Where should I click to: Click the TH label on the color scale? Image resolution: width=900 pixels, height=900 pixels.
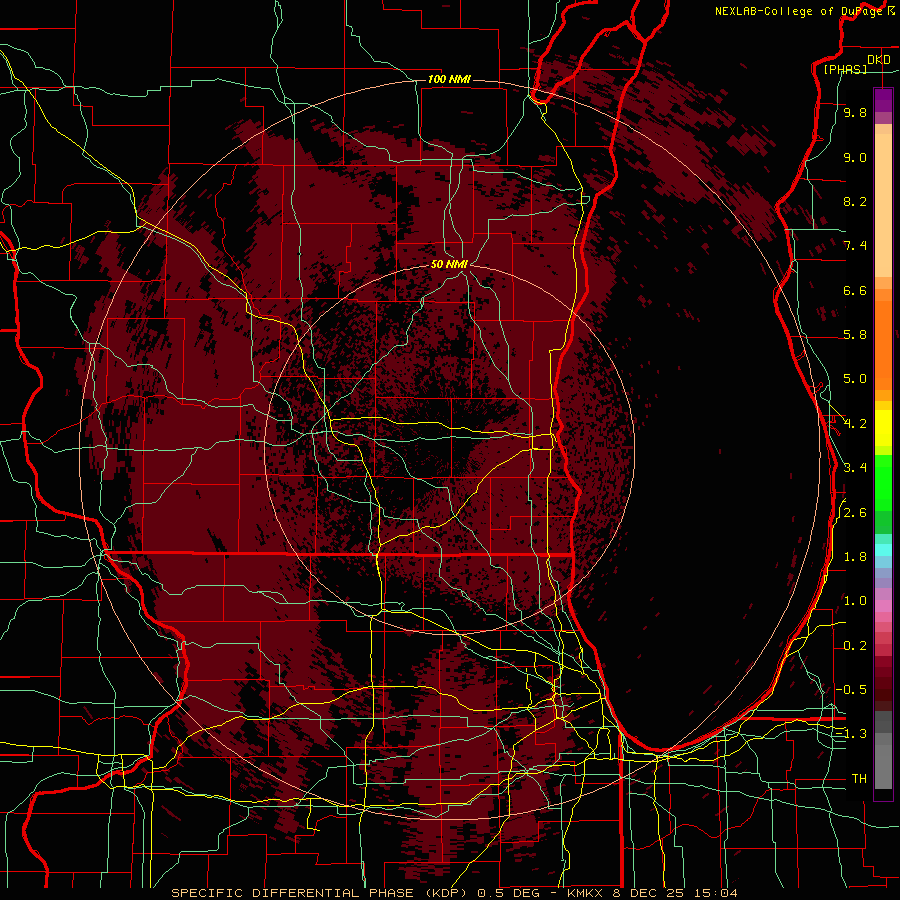click(859, 778)
